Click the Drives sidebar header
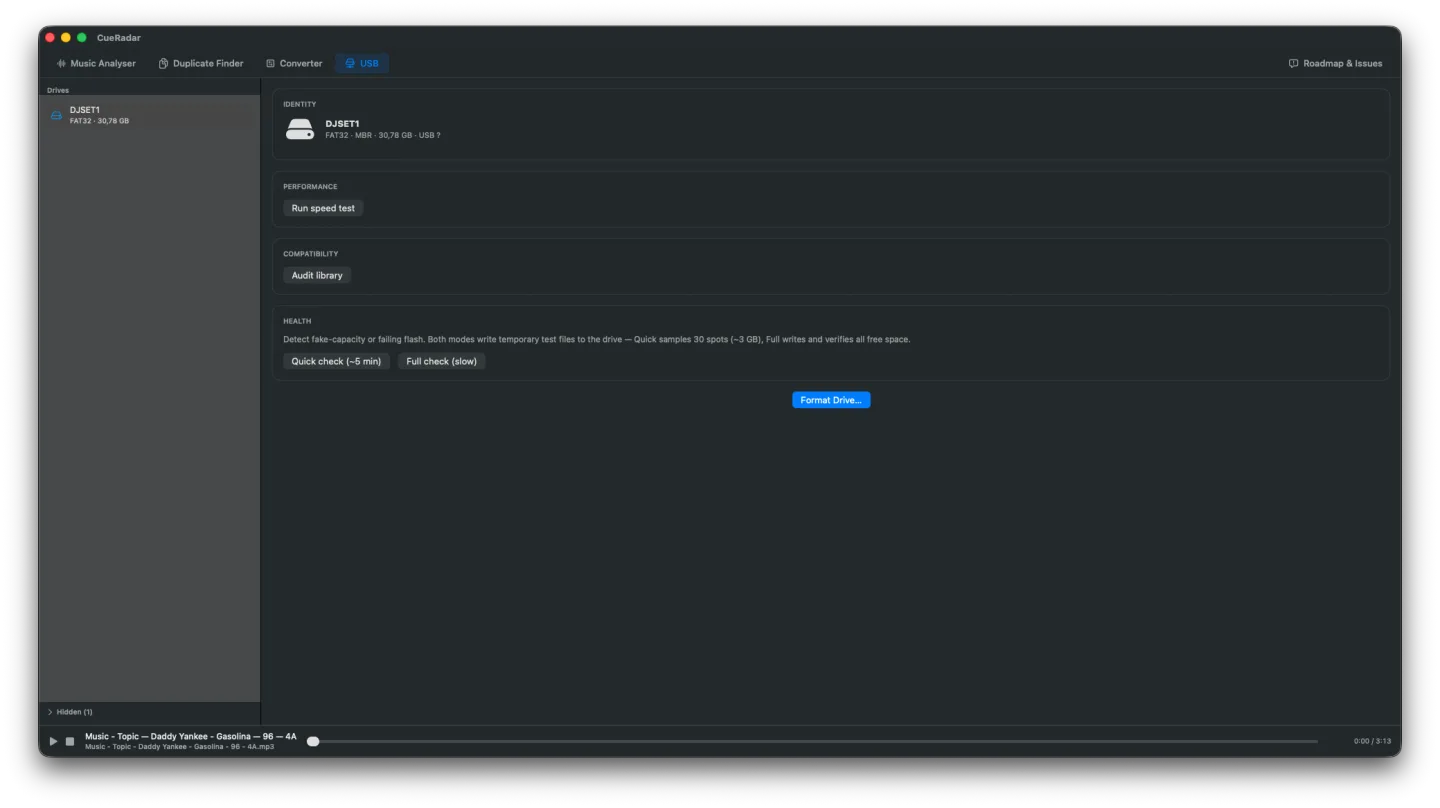The image size is (1440, 808). [x=58, y=90]
